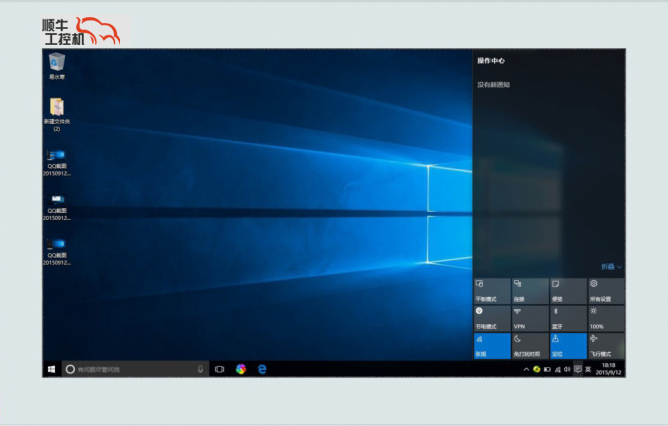
Task: Launch the colorful ball app on taskbar
Action: 241,369
